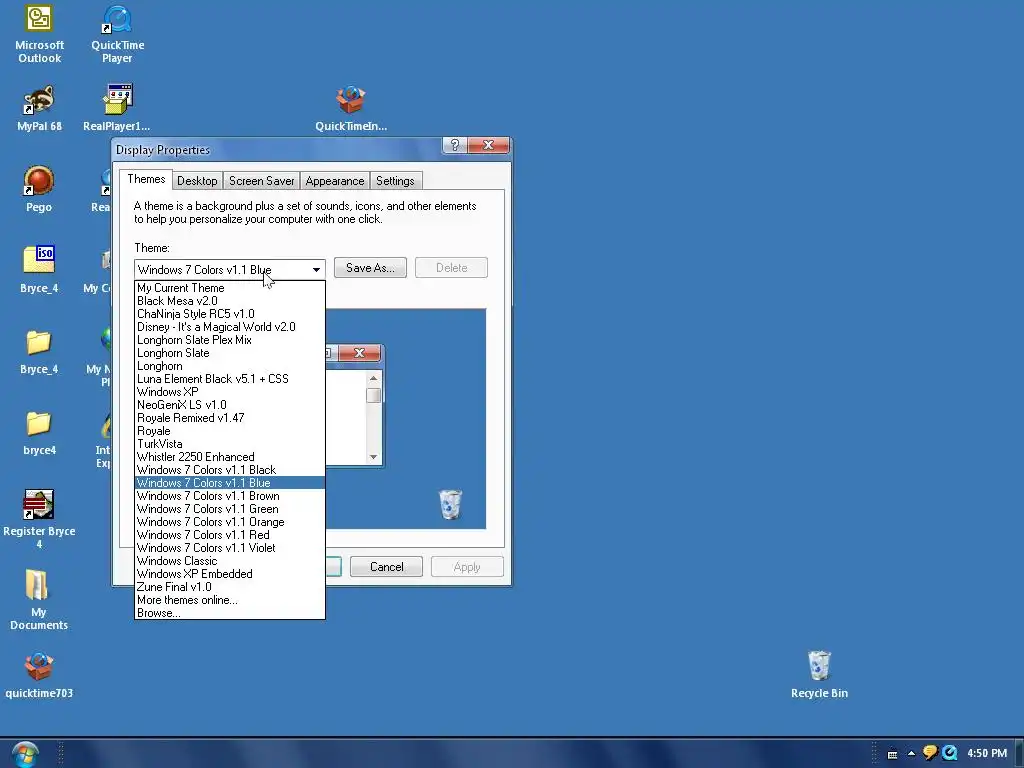Click preview window scrollbar up arrow
This screenshot has width=1024, height=768.
click(x=374, y=378)
